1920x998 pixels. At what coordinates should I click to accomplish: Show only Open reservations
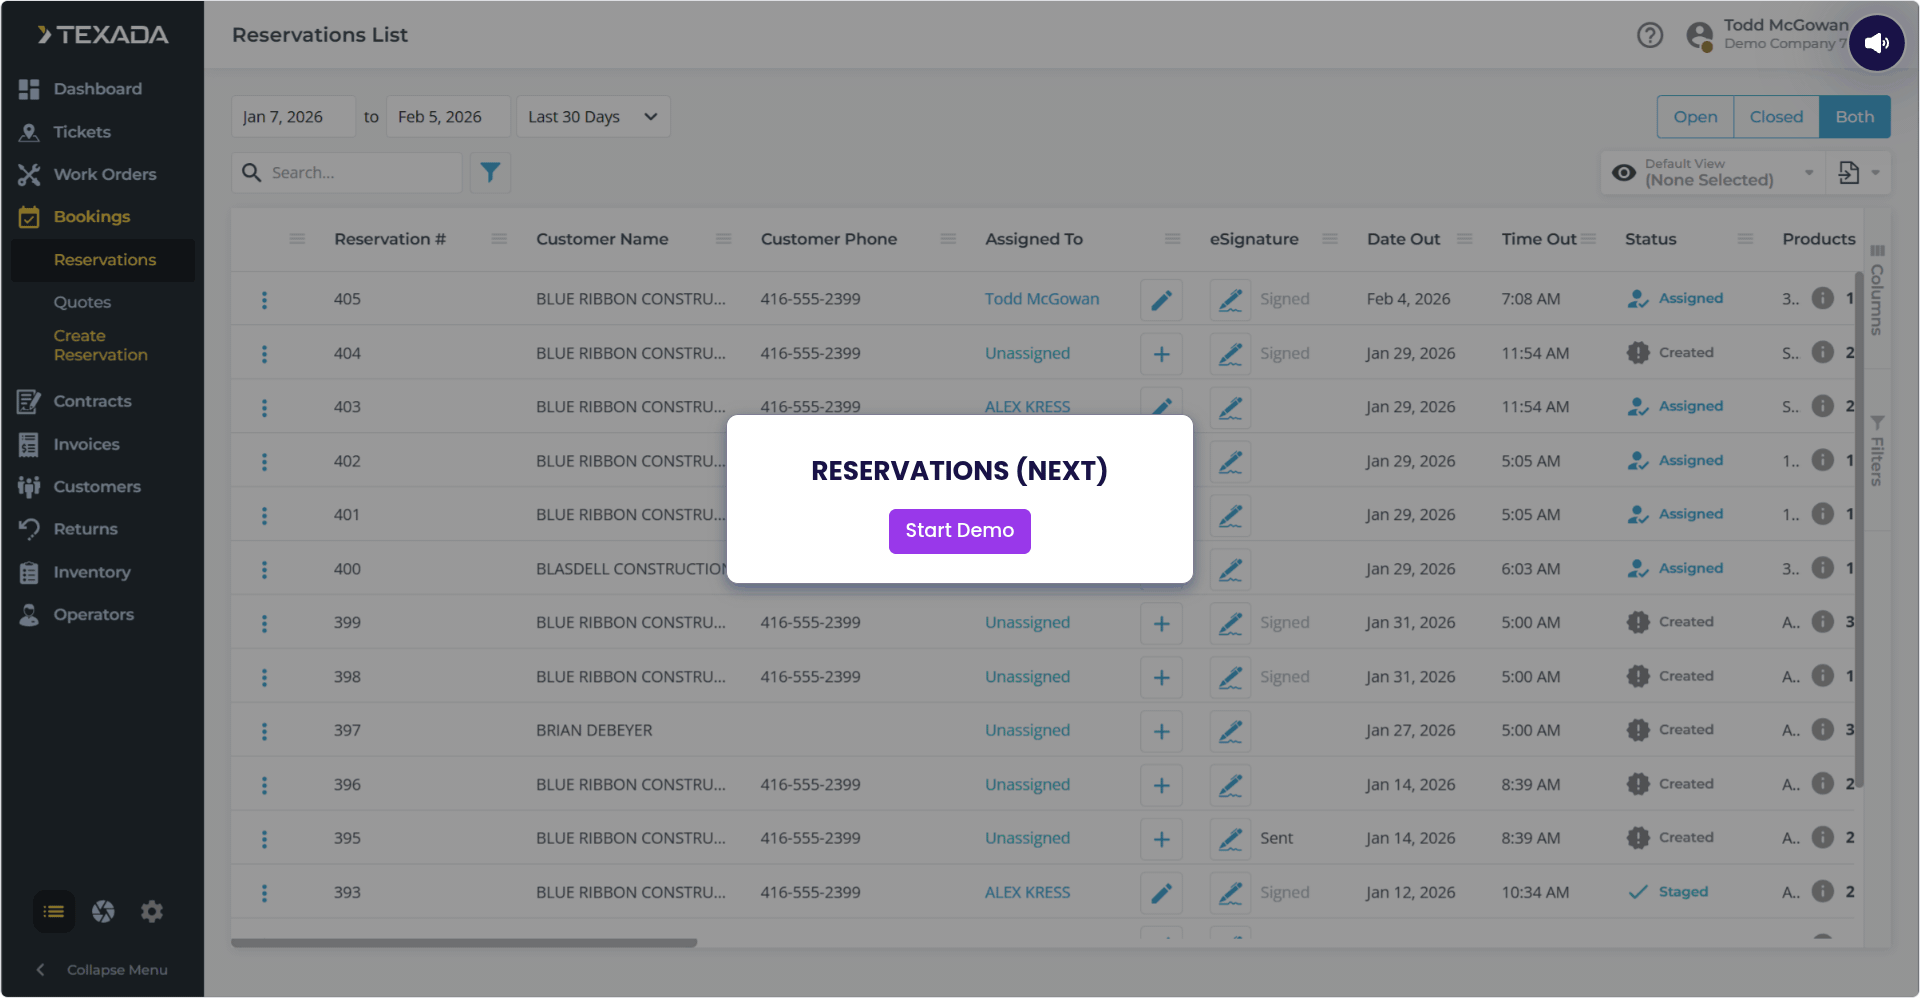tap(1695, 117)
